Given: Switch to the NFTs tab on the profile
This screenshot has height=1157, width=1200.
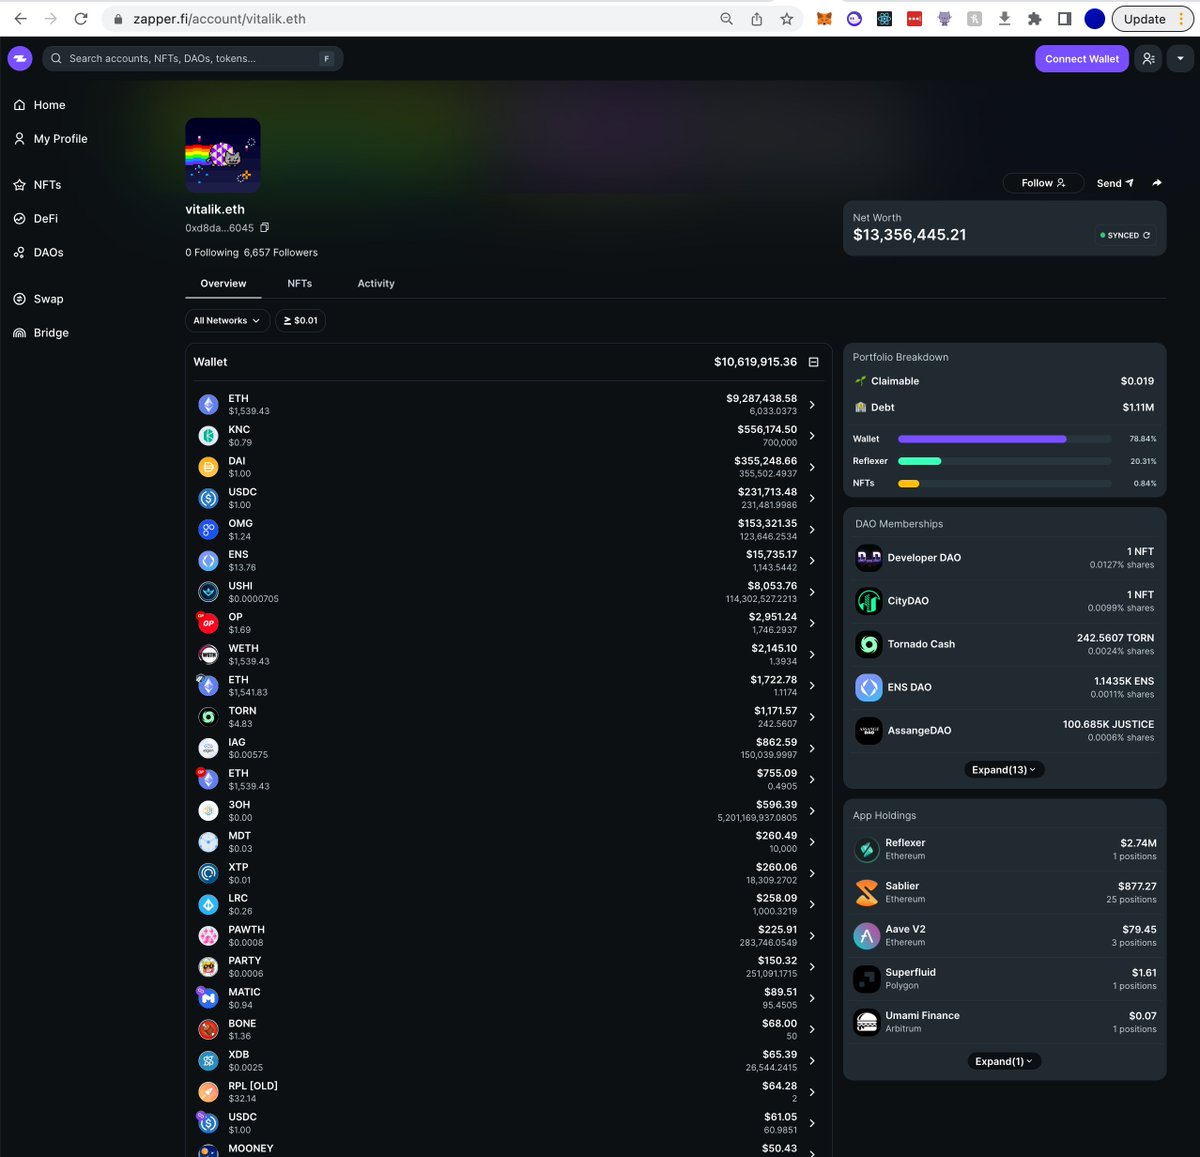Looking at the screenshot, I should tap(300, 283).
